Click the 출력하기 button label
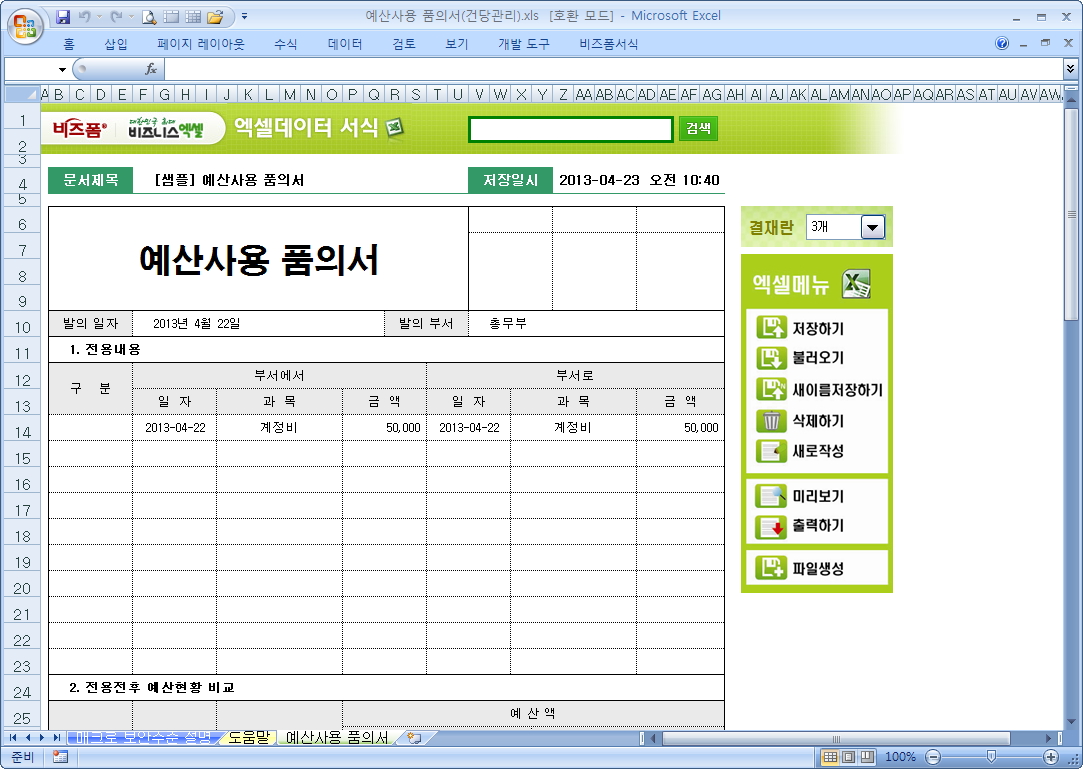 (818, 526)
